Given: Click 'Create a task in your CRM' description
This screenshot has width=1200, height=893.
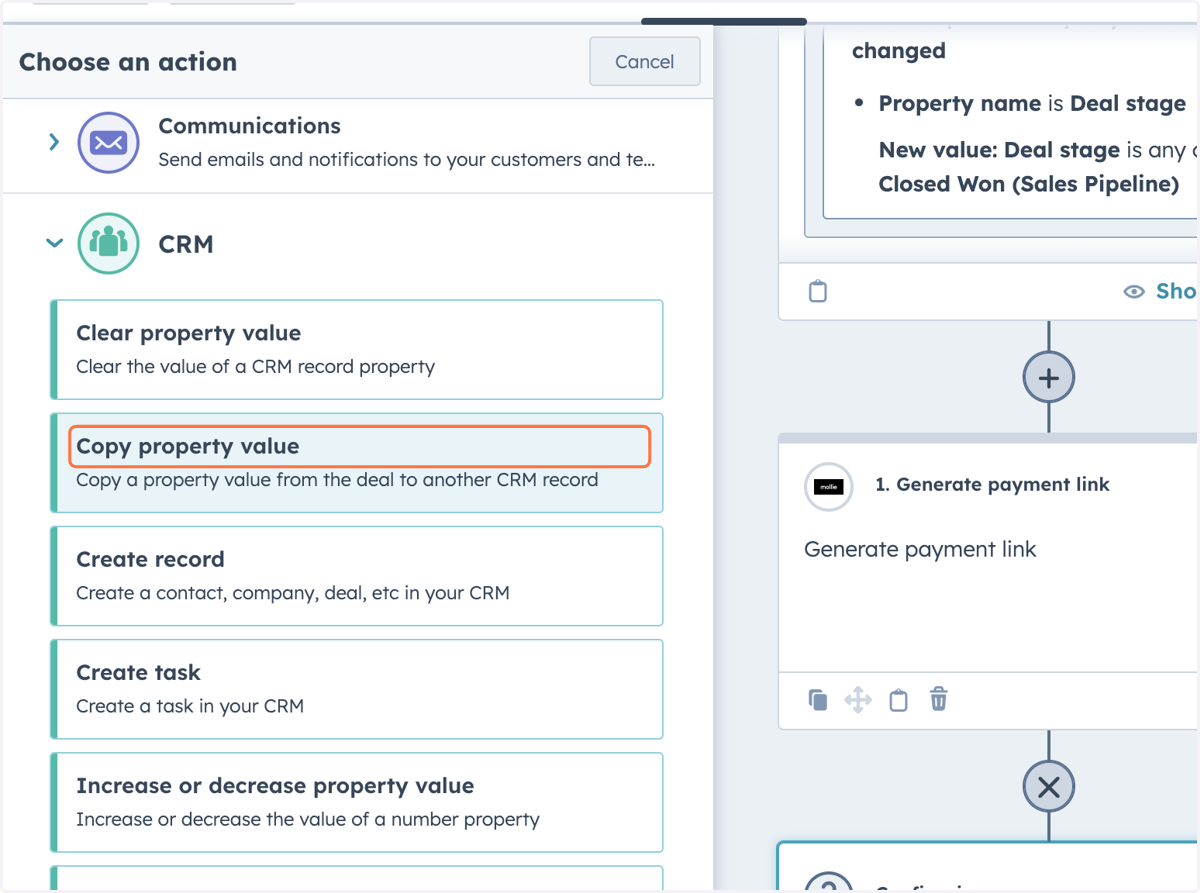Looking at the screenshot, I should tap(190, 706).
